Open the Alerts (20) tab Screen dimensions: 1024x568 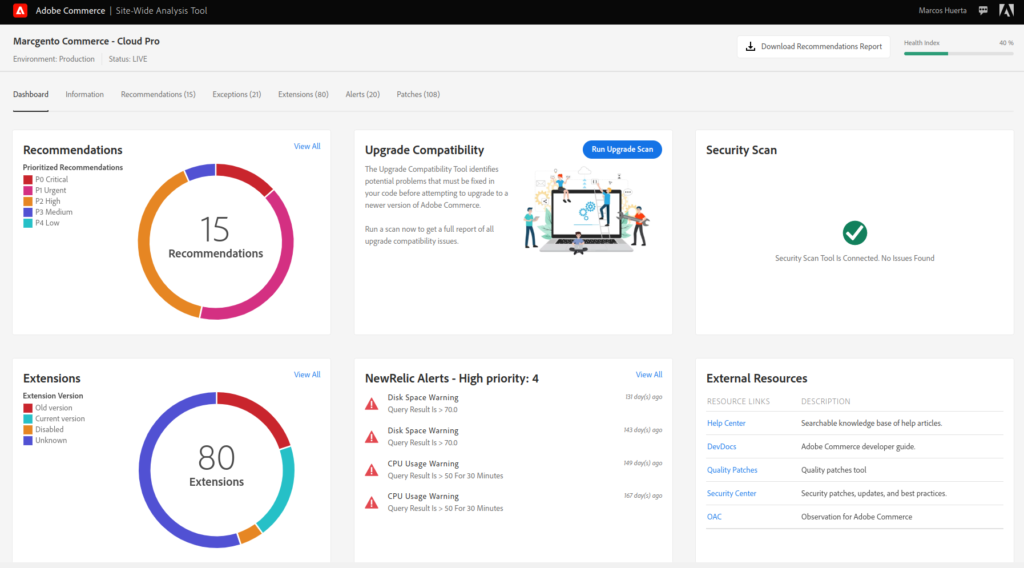pos(362,95)
